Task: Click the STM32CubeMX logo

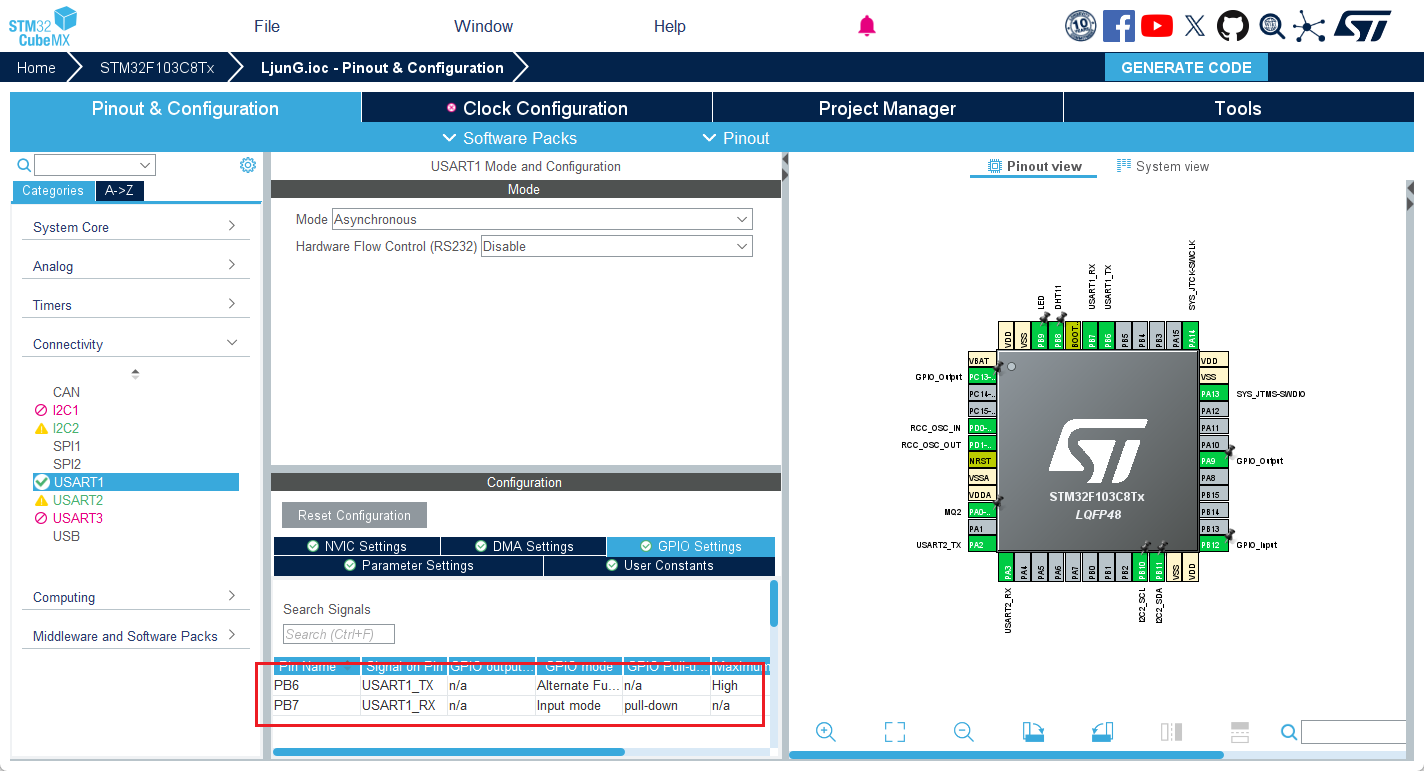Action: point(43,26)
